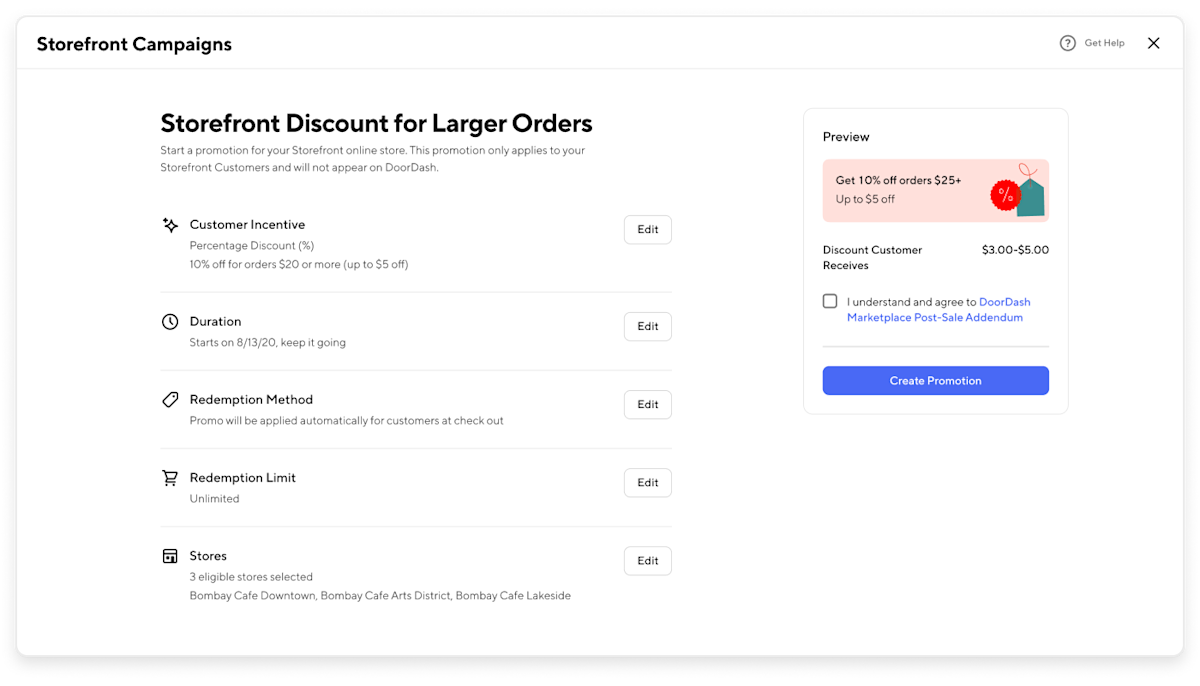The height and width of the screenshot is (686, 1200).
Task: Click the clock icon beside Duration
Action: click(170, 321)
